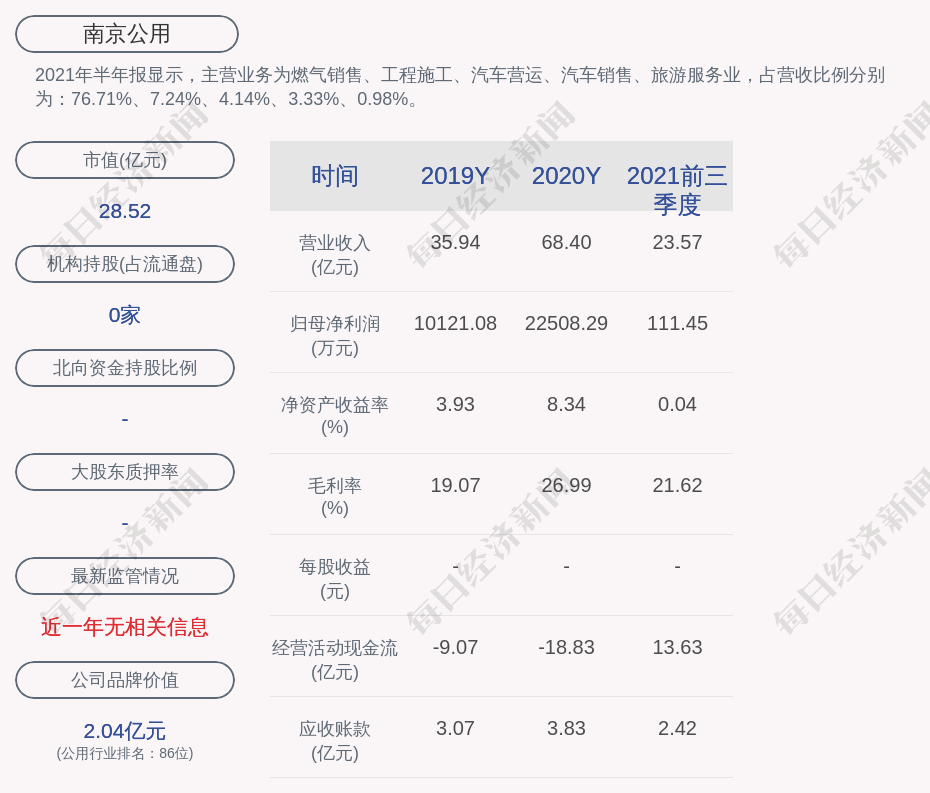
Task: Click ROE value 3.93
Action: pos(455,405)
